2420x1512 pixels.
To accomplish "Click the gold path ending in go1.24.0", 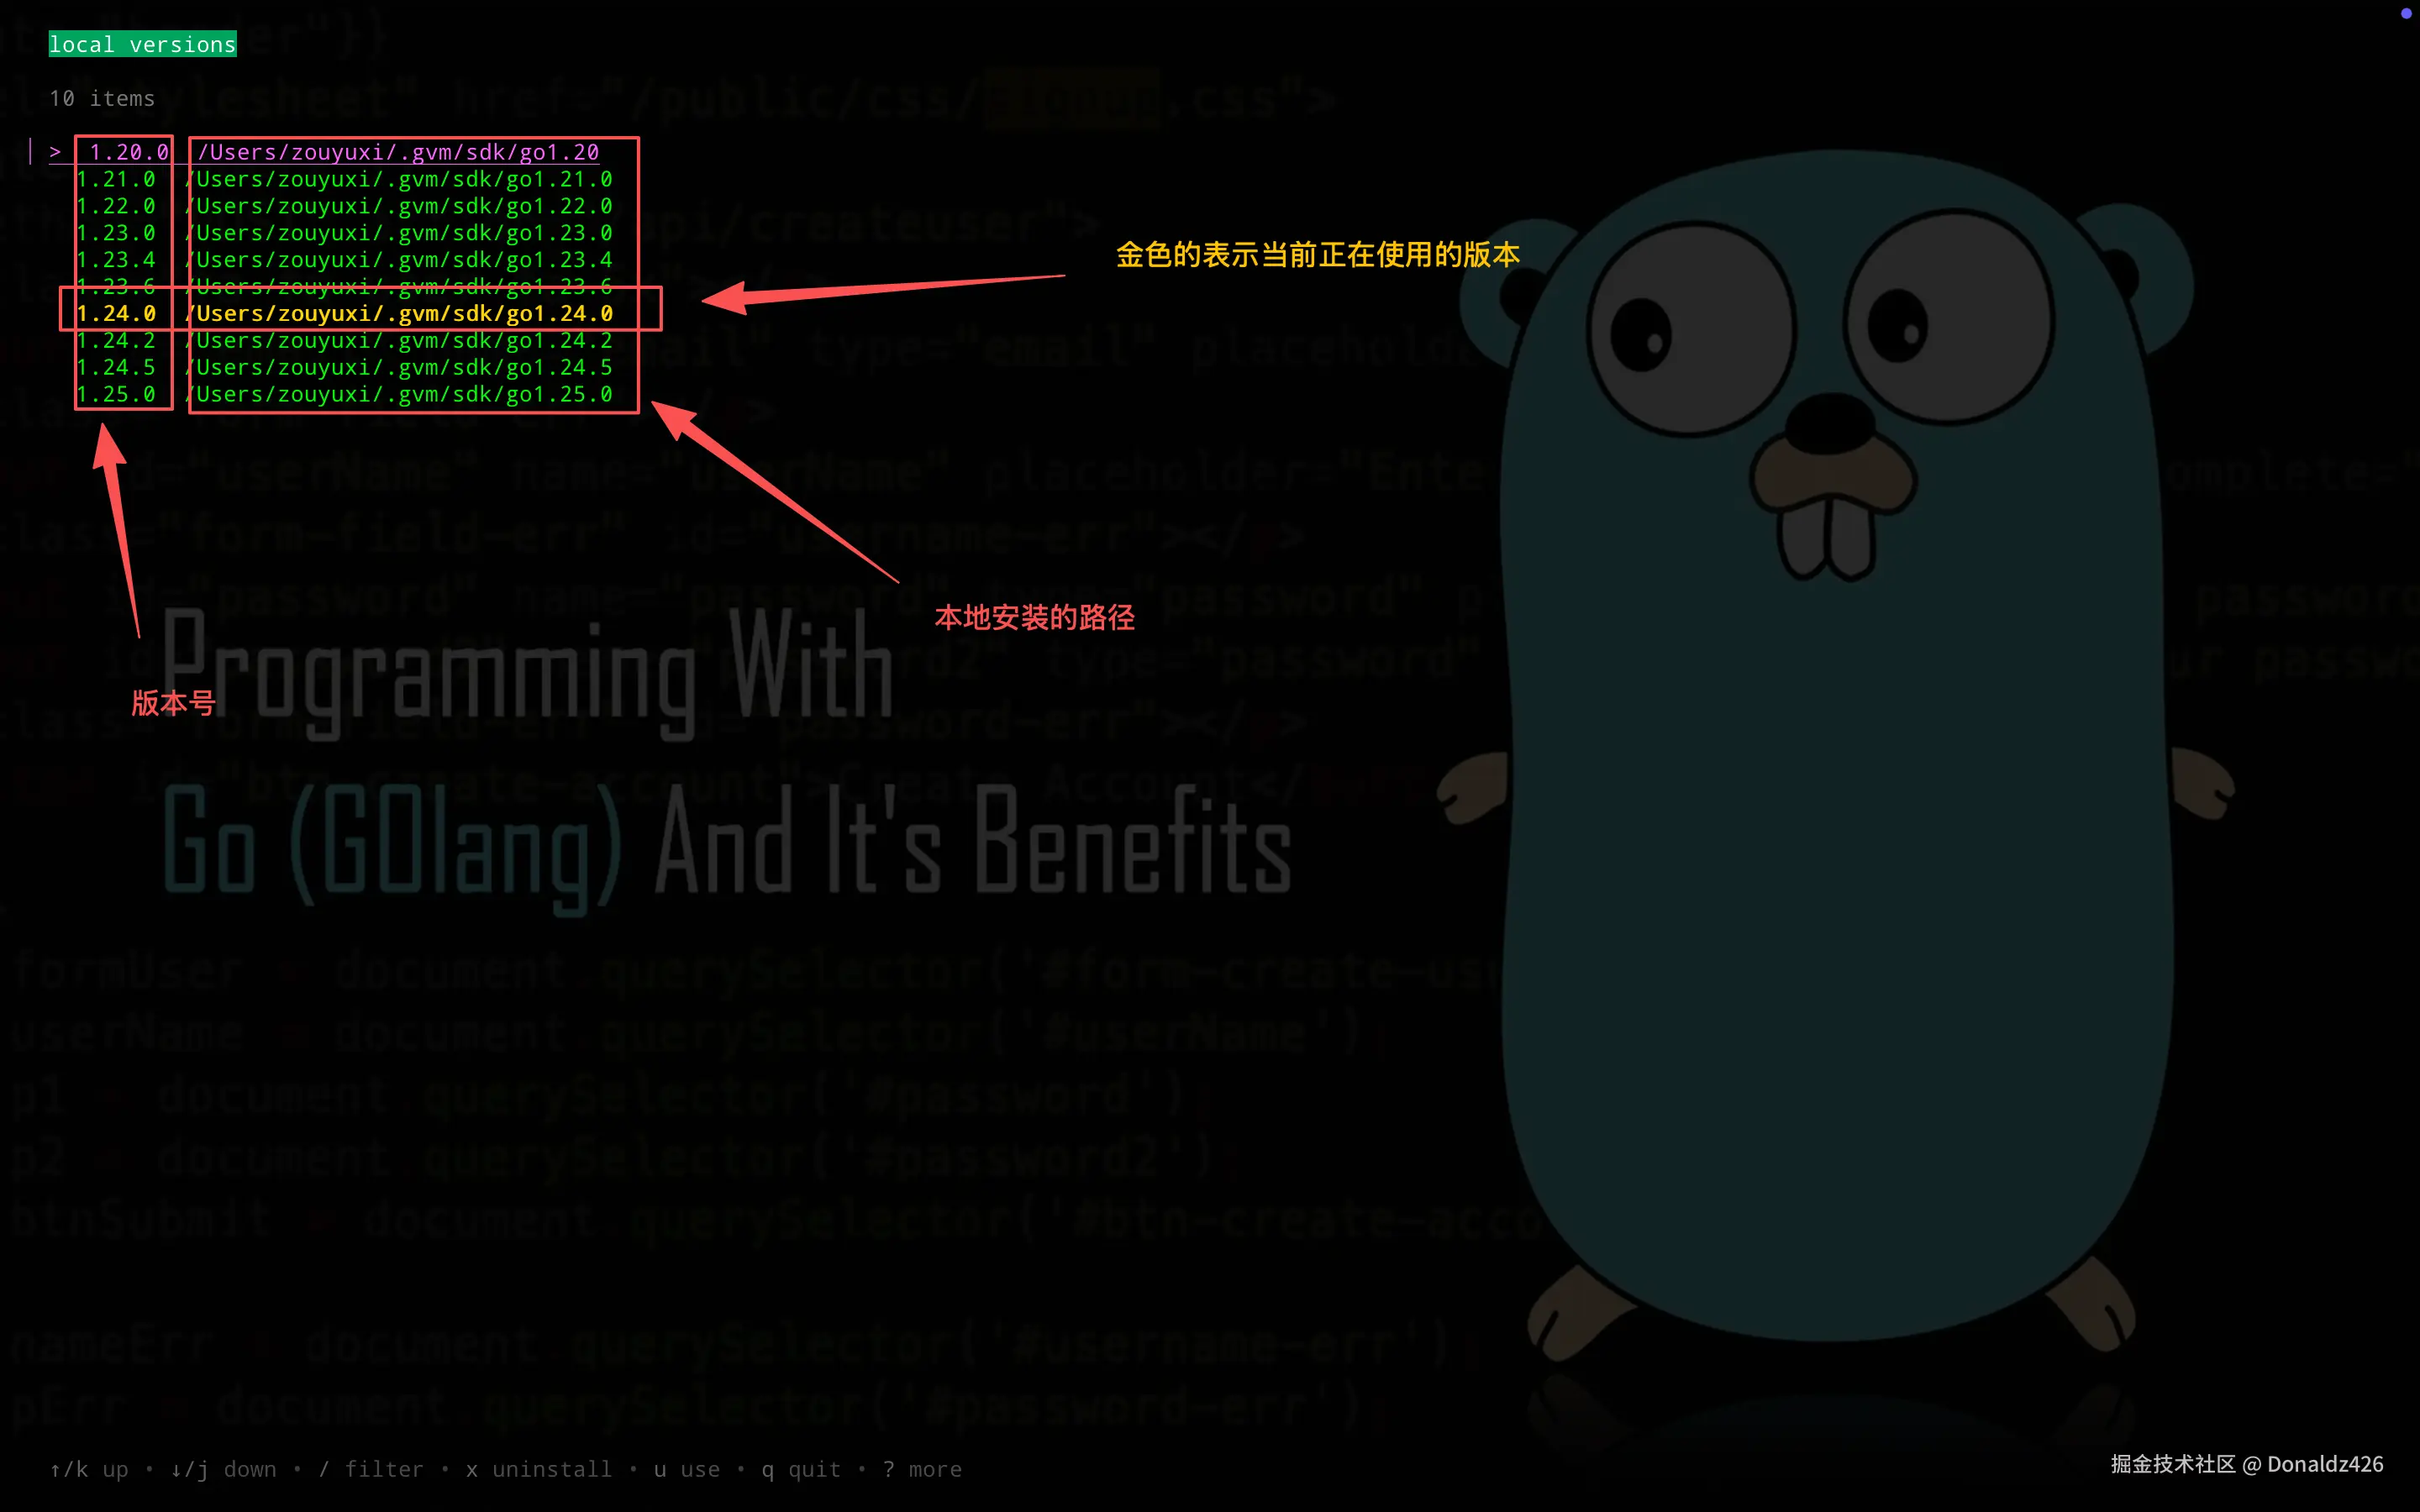I will tap(399, 314).
